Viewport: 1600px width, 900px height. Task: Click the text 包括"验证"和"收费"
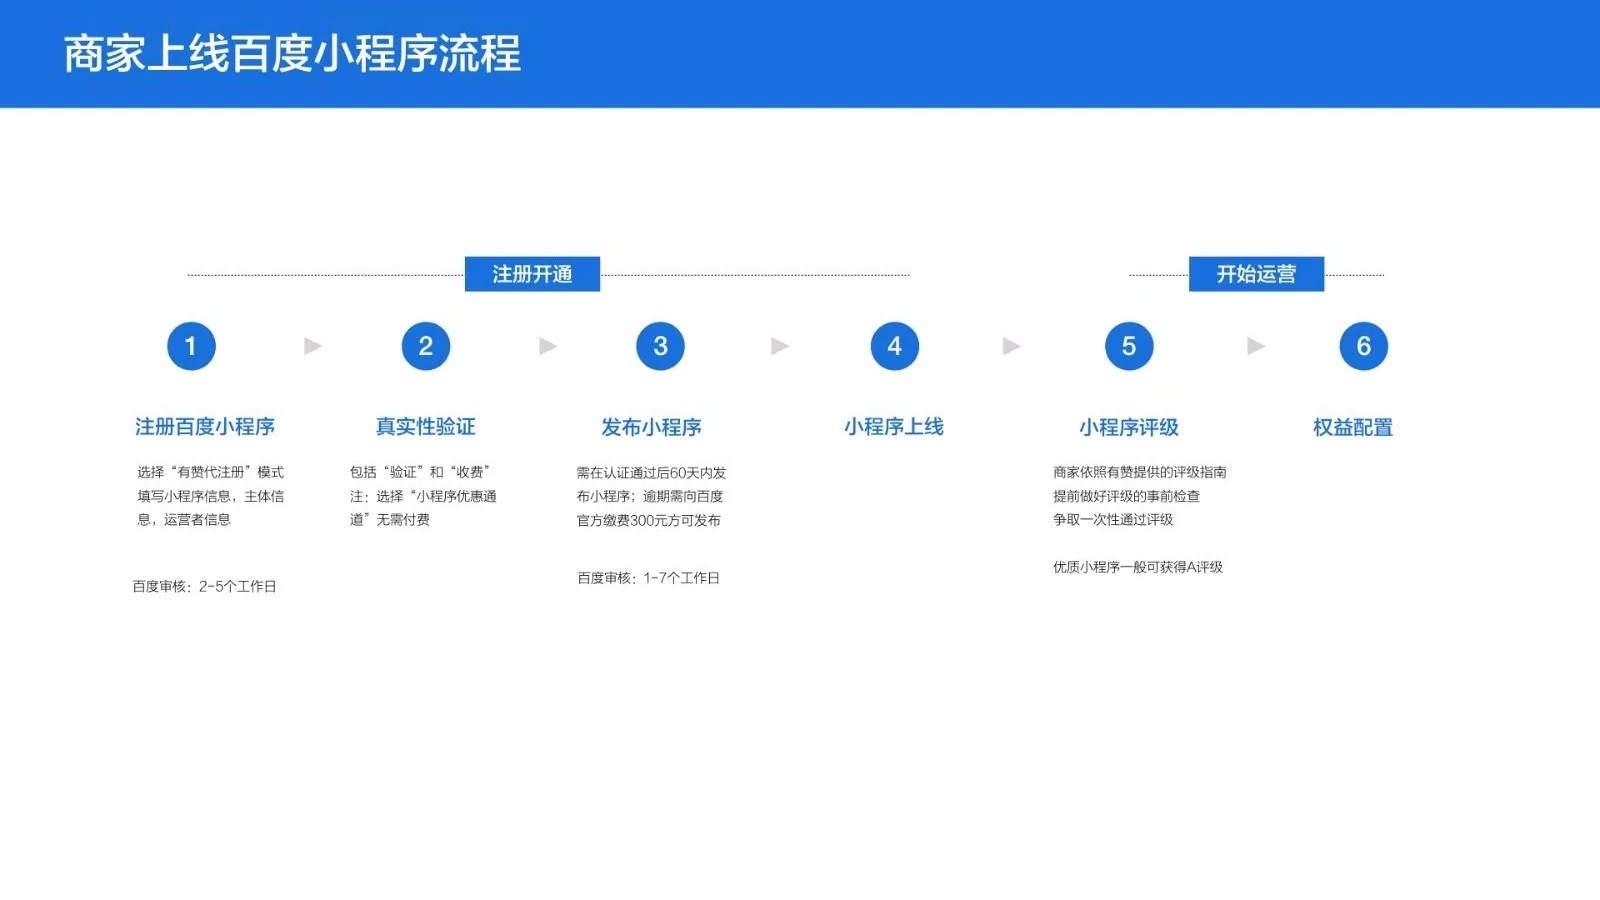tap(420, 472)
